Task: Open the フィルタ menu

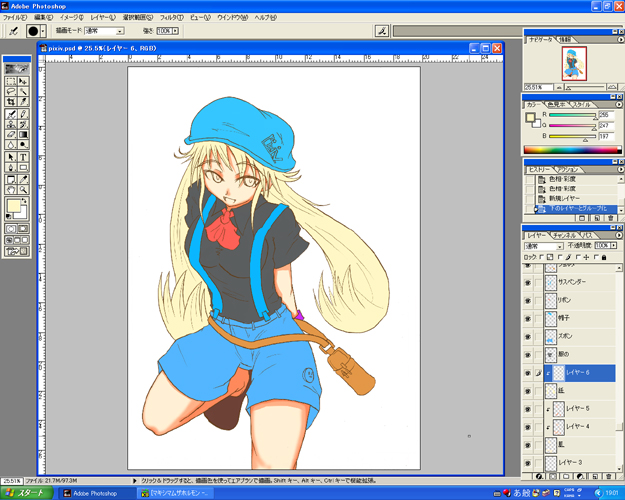Action: 171,18
